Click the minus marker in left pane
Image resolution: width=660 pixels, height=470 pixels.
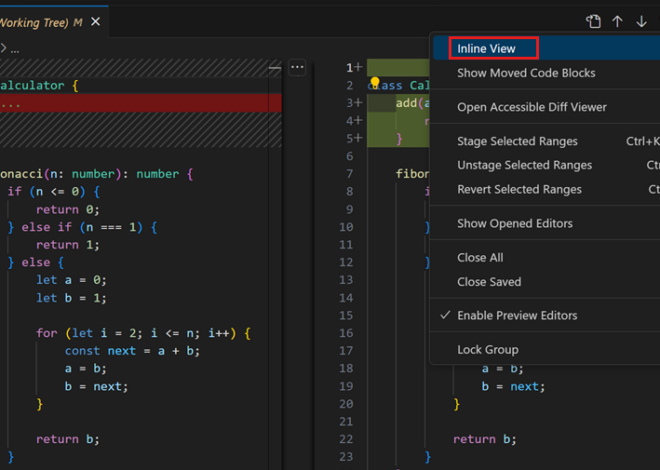coord(275,67)
